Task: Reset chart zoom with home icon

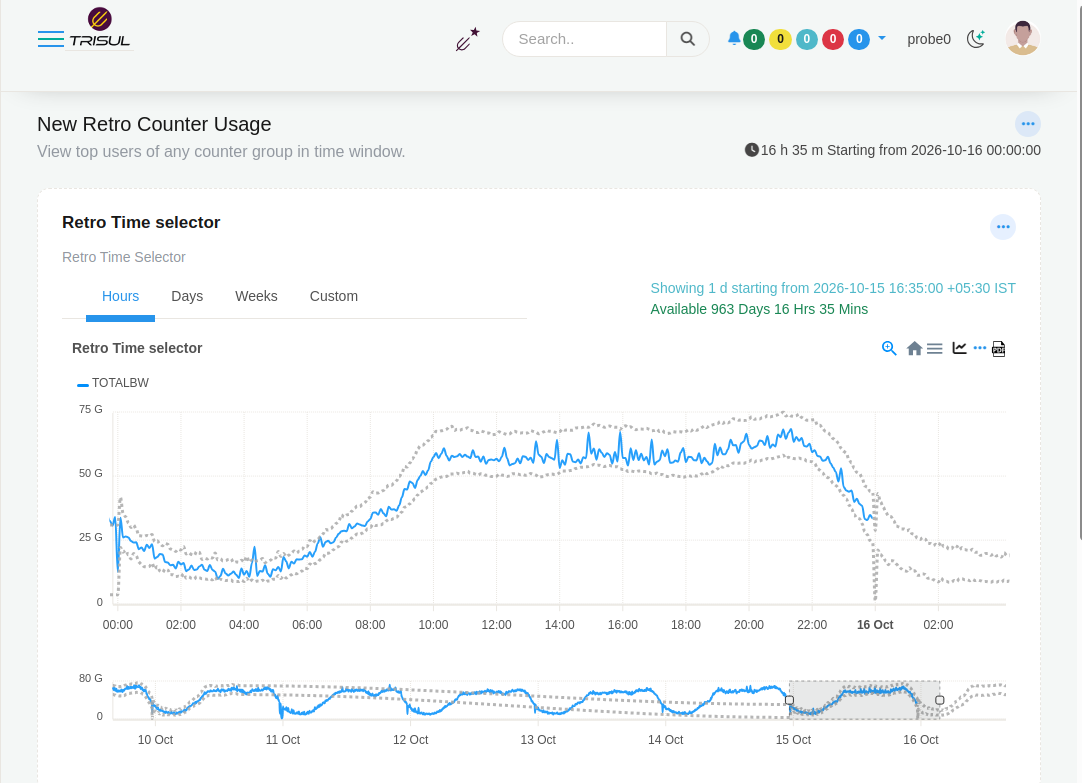Action: (x=914, y=348)
